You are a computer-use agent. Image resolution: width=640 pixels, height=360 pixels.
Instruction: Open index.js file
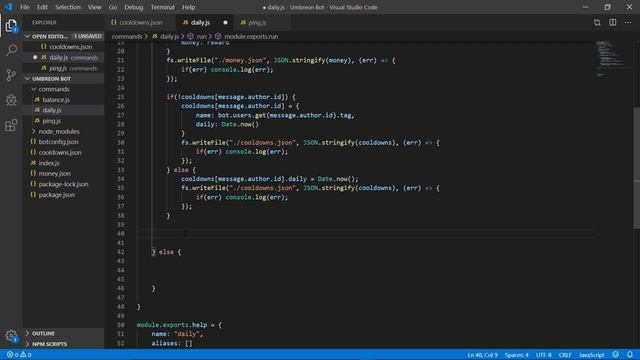coord(63,163)
